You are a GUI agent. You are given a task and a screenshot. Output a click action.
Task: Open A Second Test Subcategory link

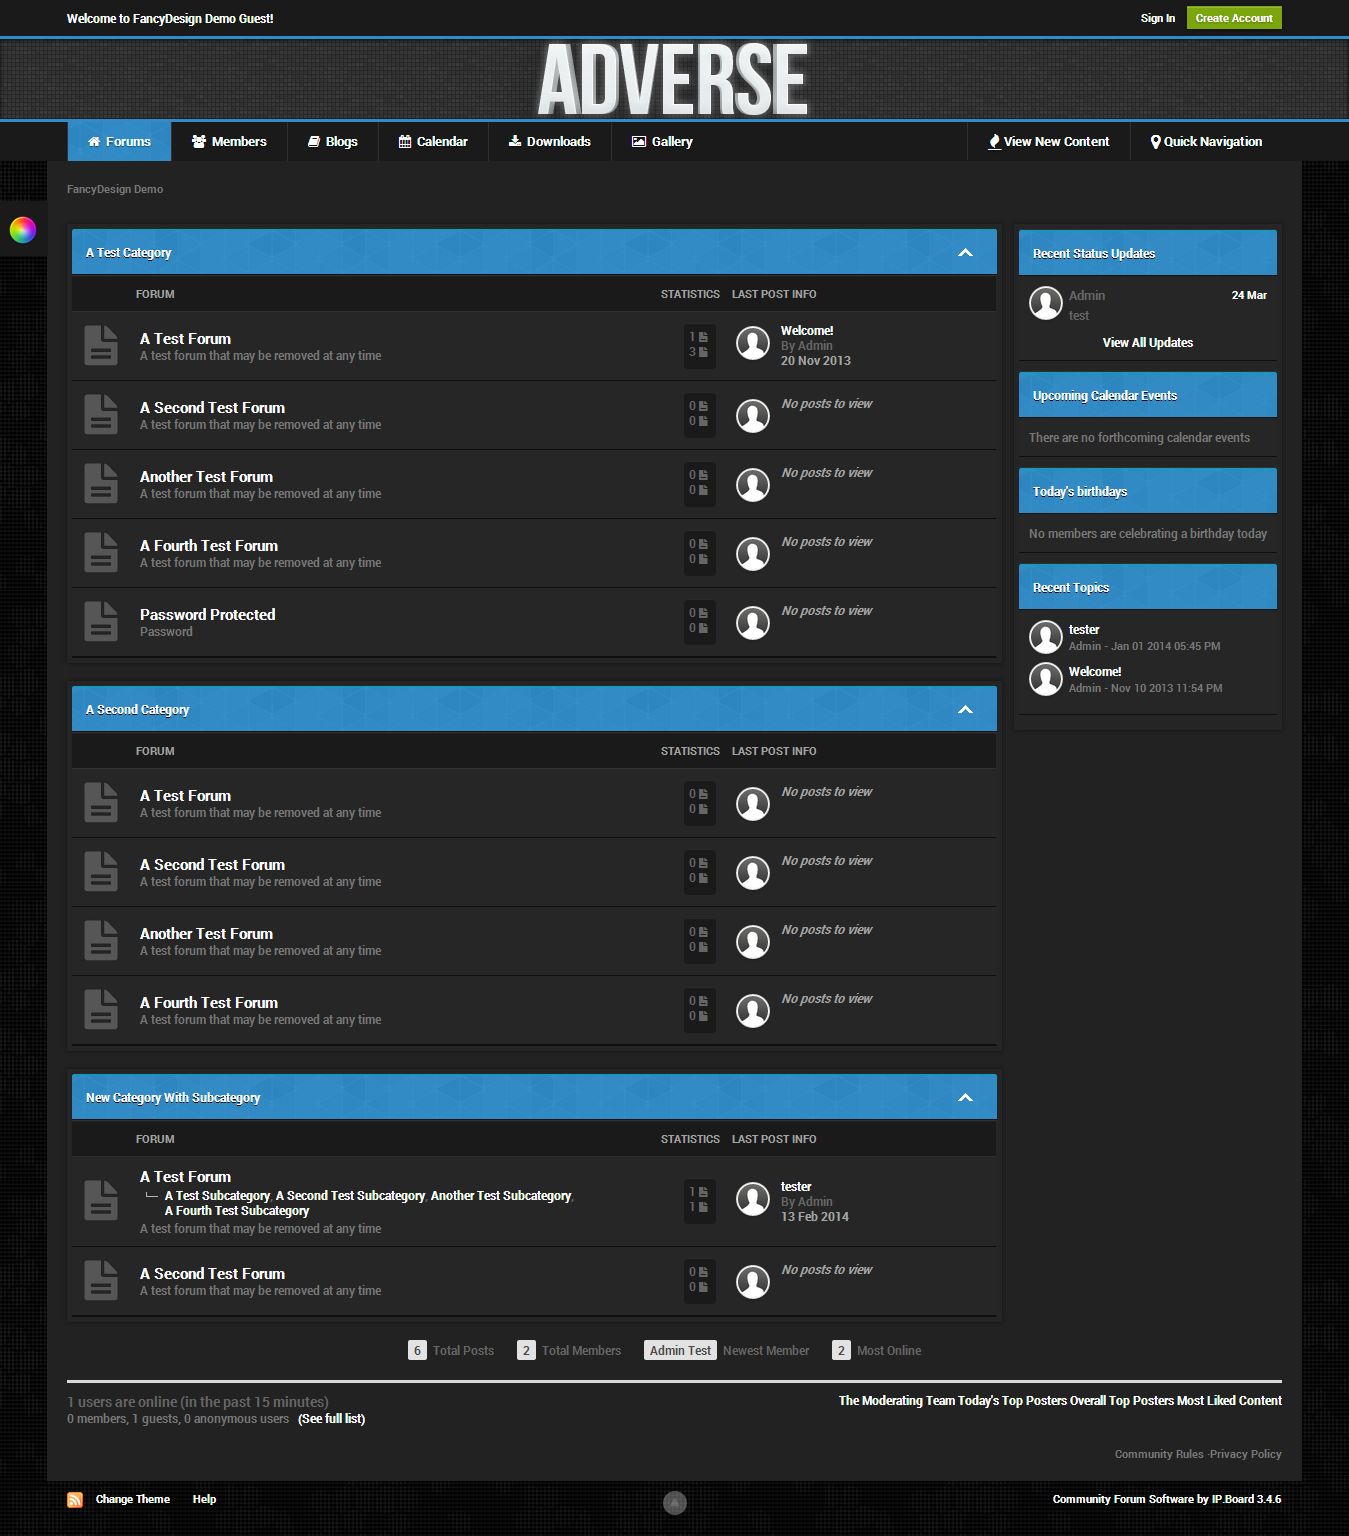pos(350,1196)
